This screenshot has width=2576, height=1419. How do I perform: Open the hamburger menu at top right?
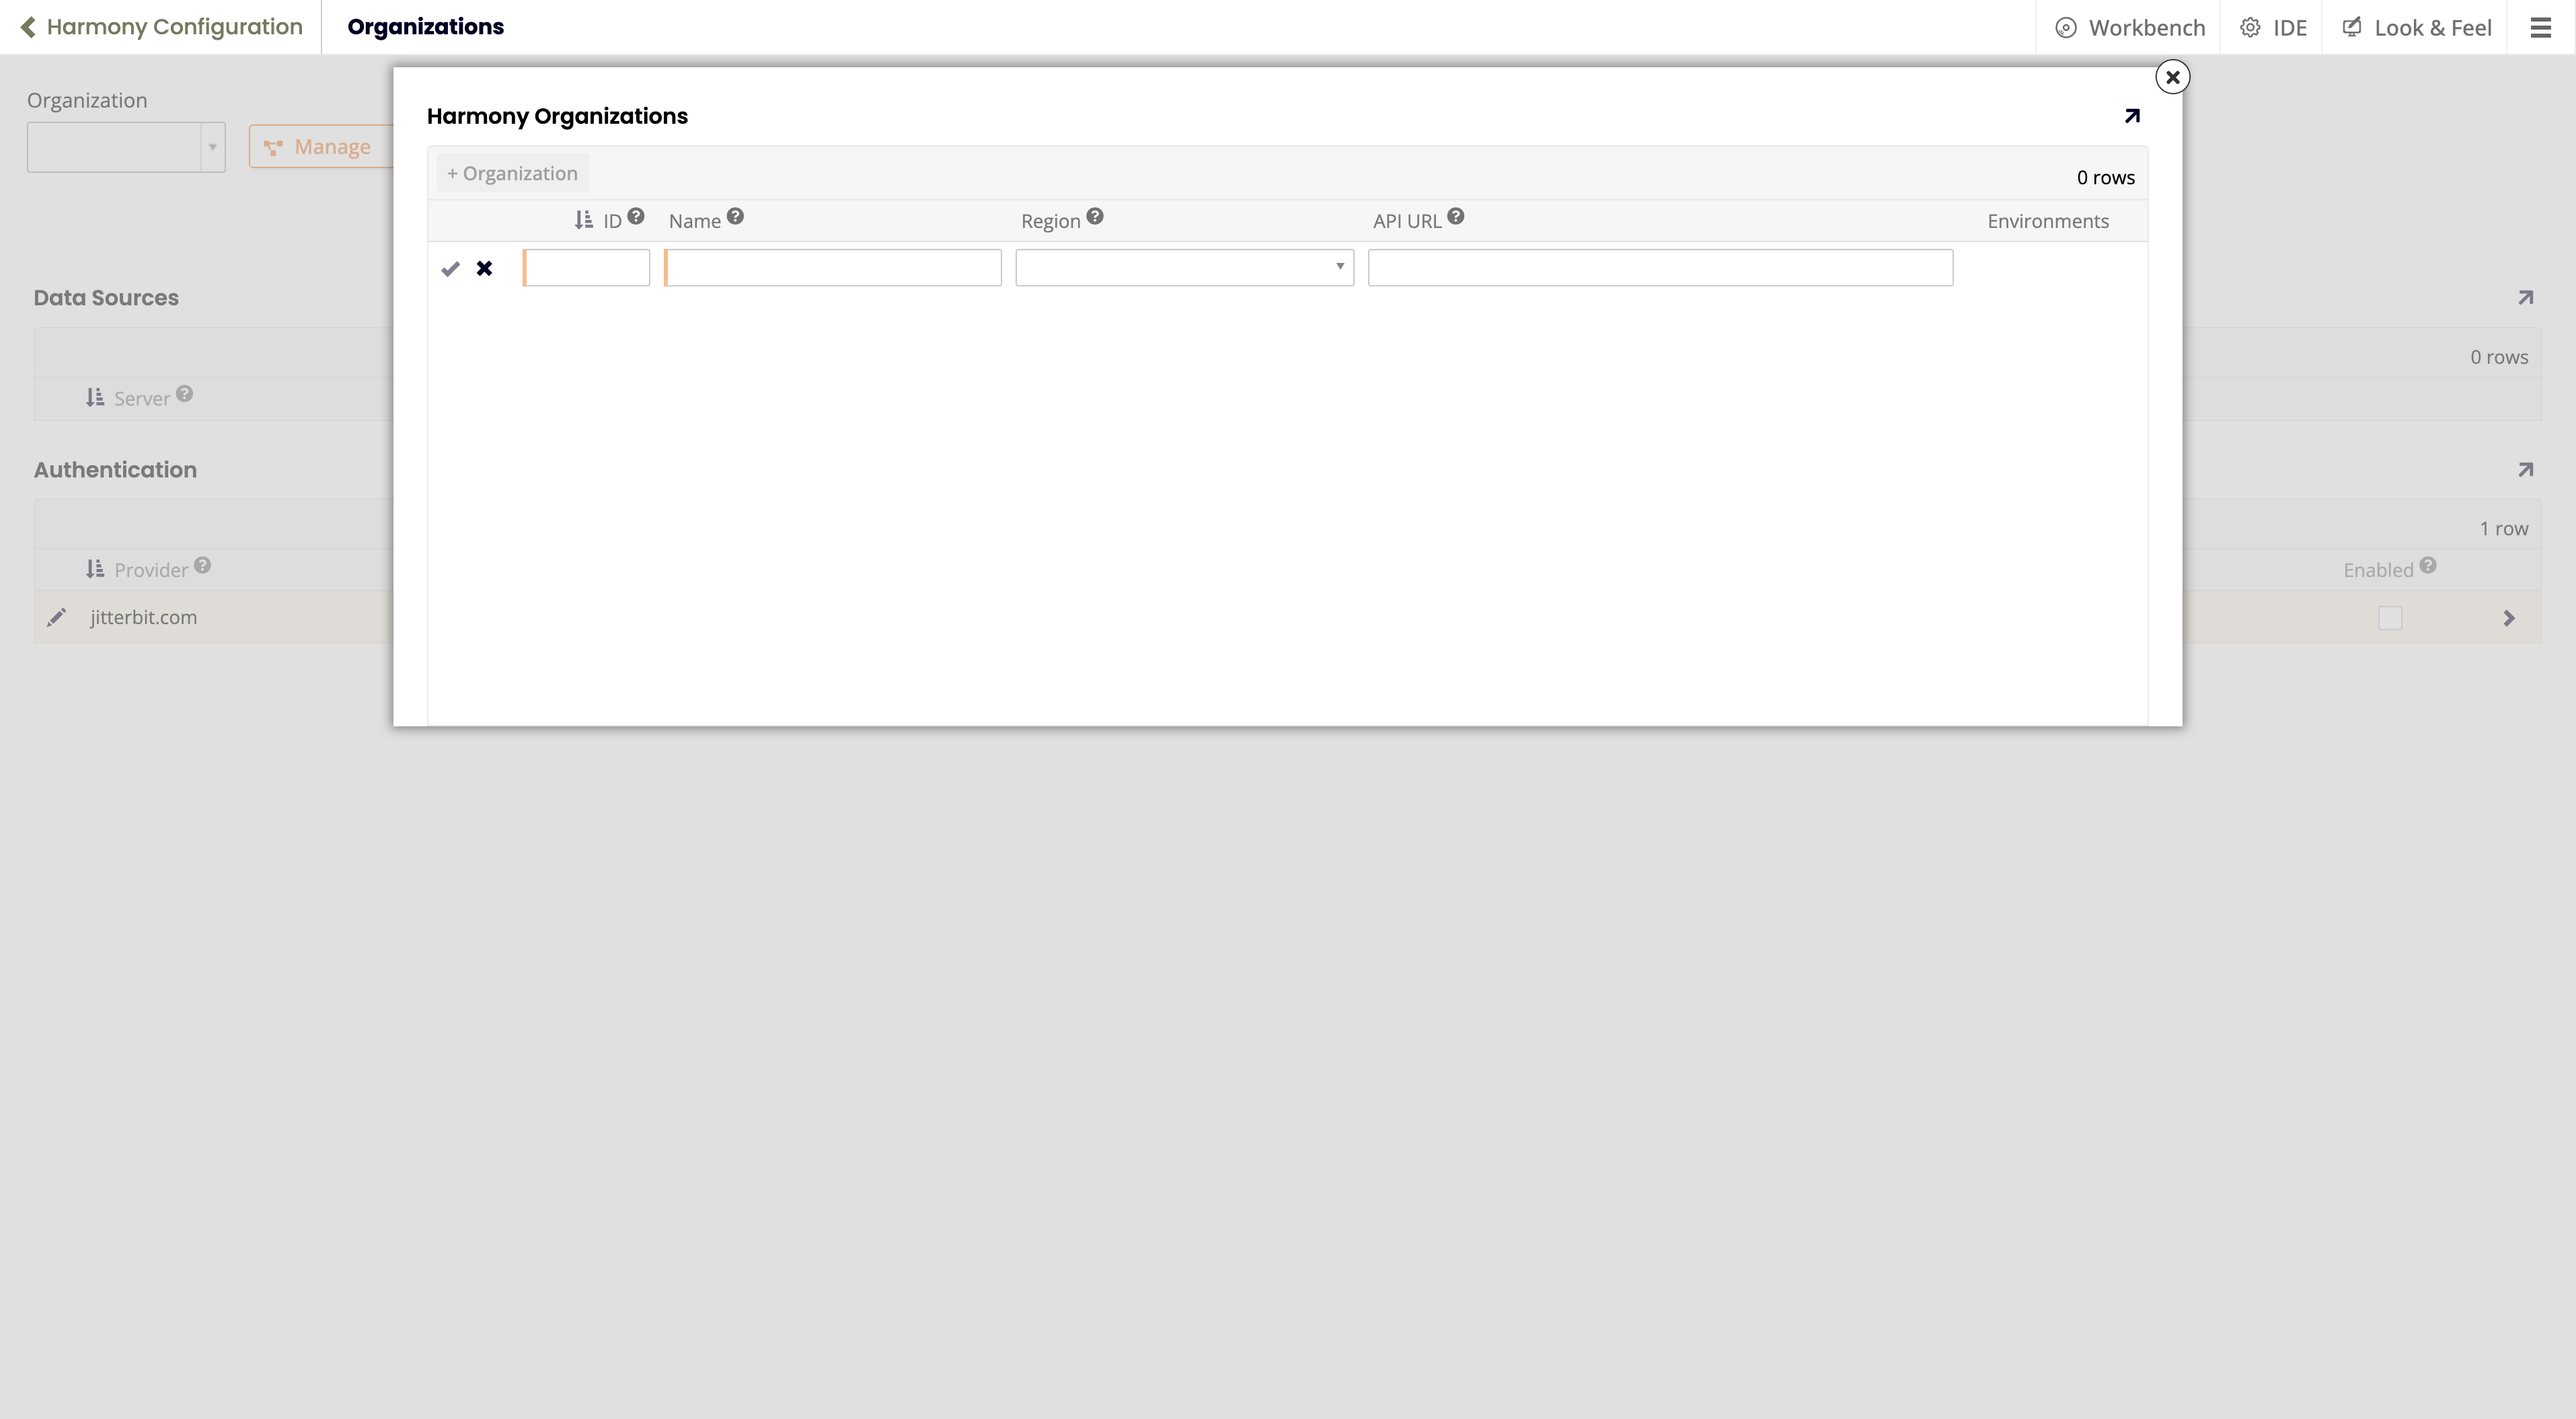coord(2540,27)
